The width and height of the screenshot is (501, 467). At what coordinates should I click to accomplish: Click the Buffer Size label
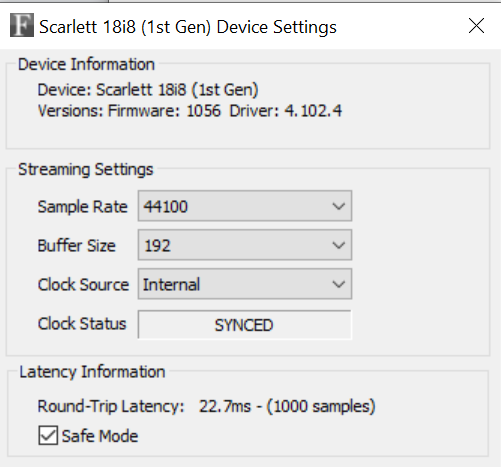(77, 246)
